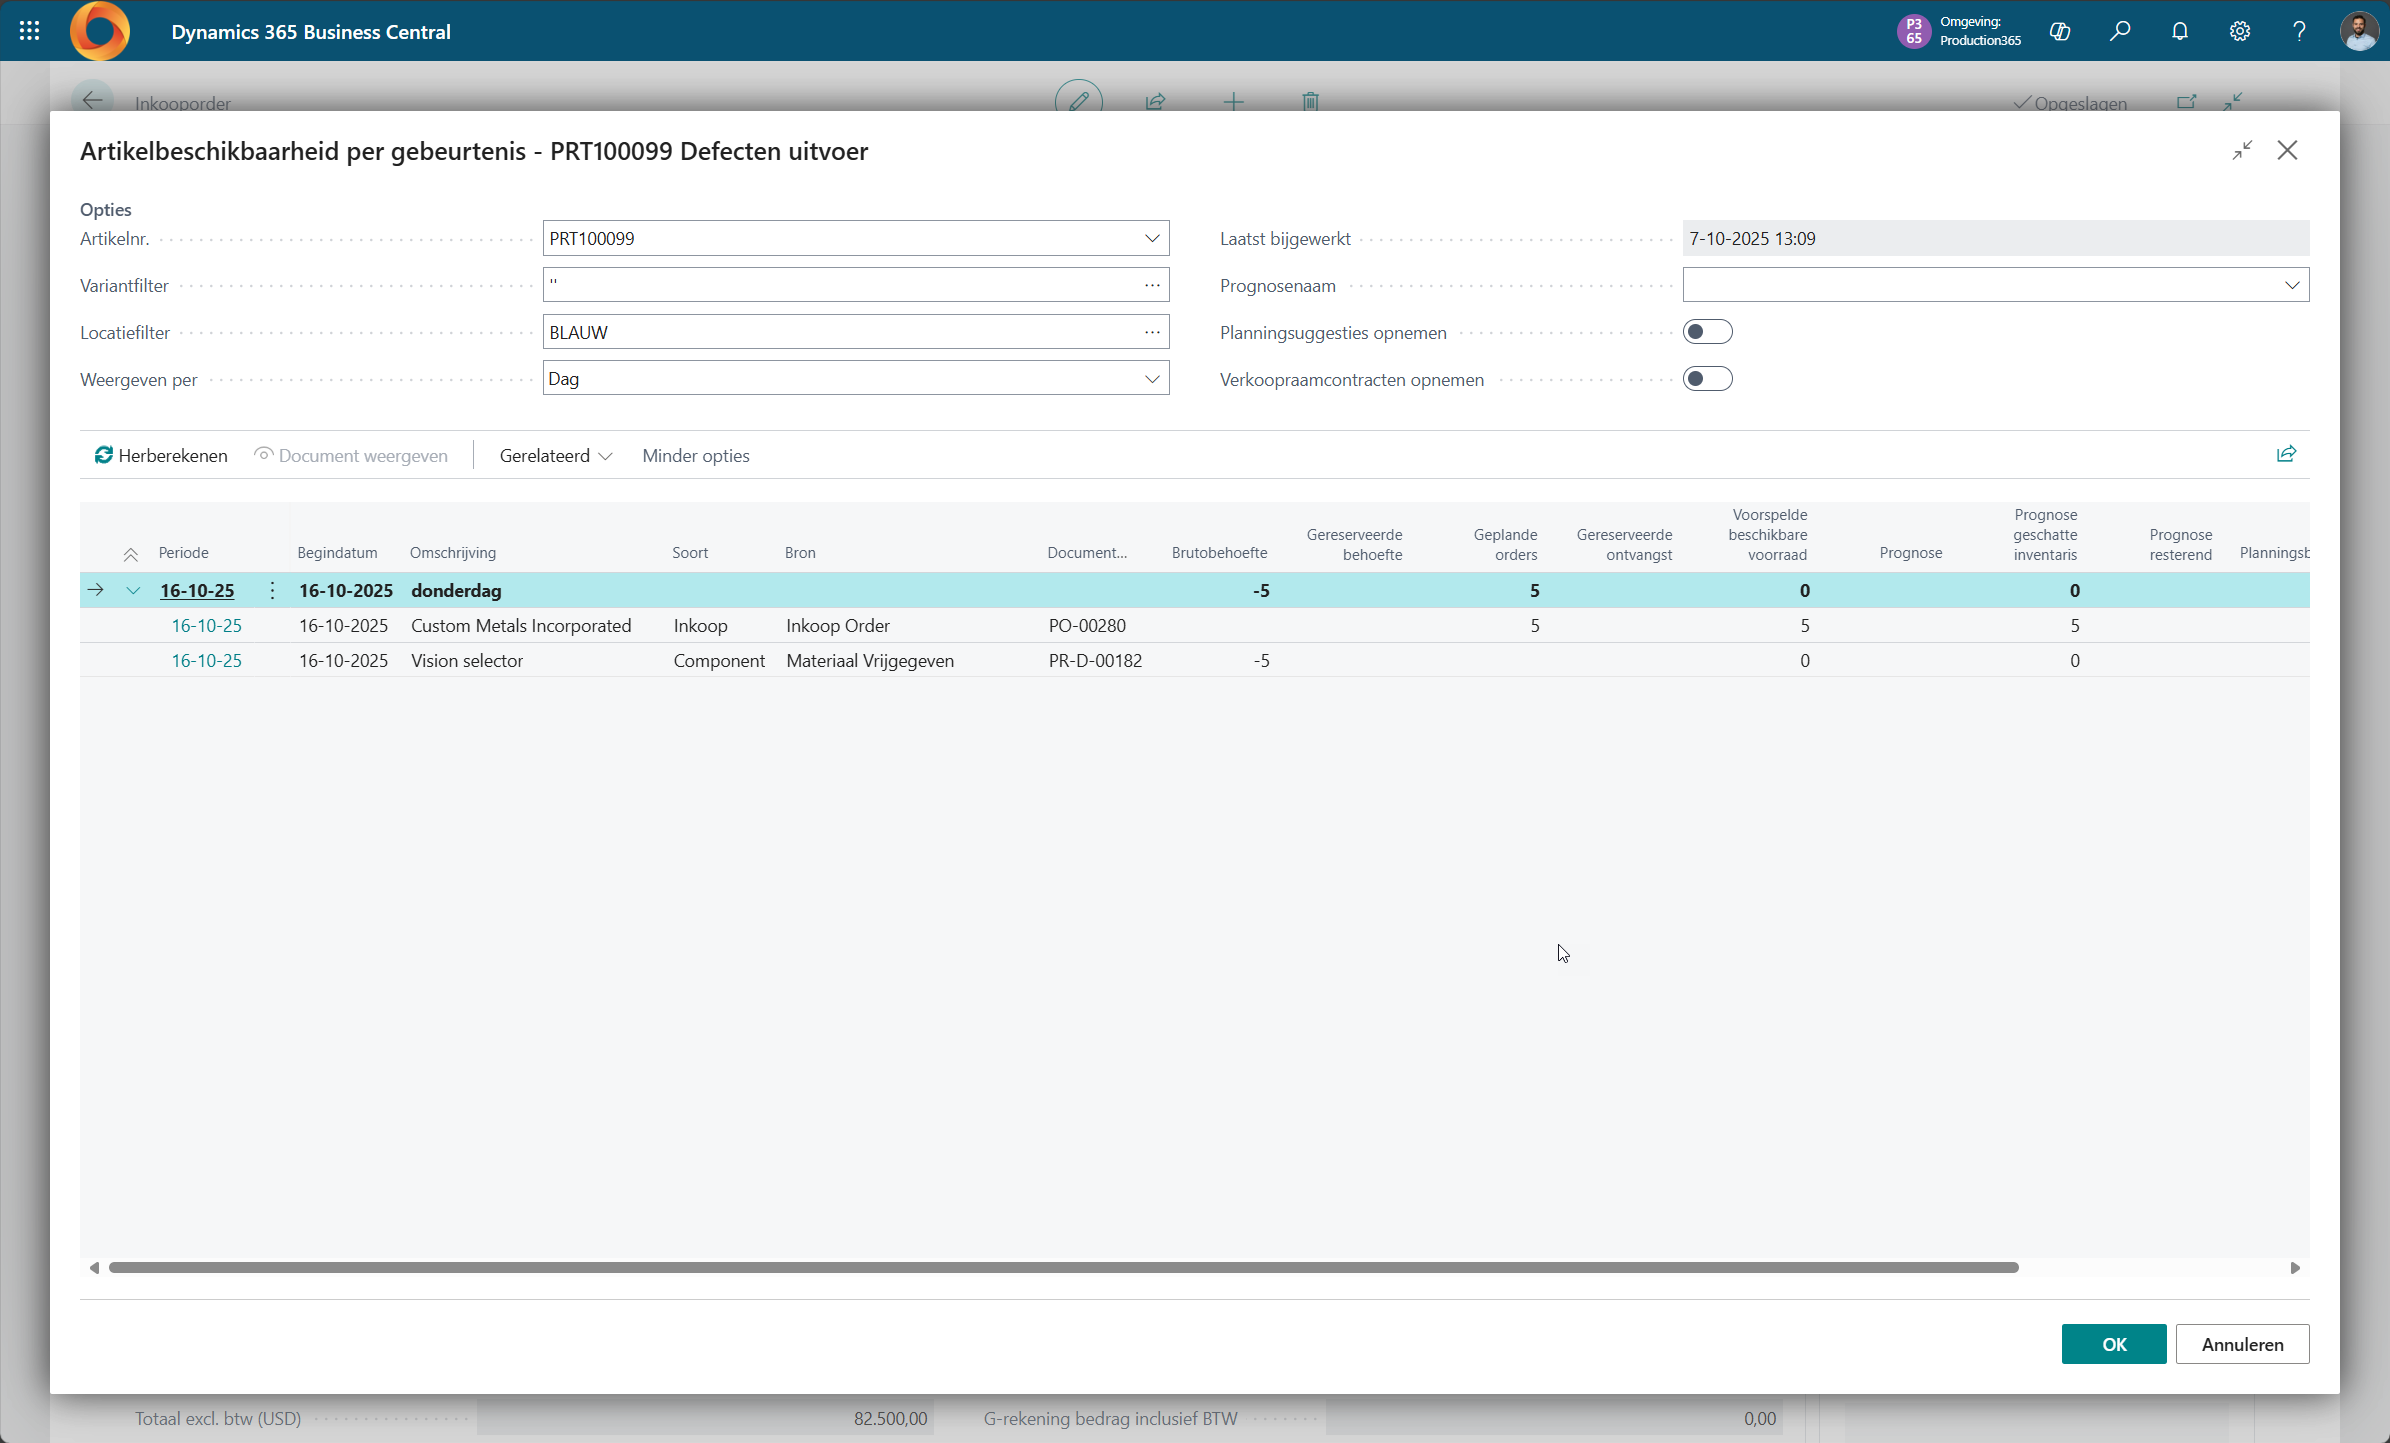Click the share icon above the grid
The width and height of the screenshot is (2390, 1443).
click(x=2286, y=454)
